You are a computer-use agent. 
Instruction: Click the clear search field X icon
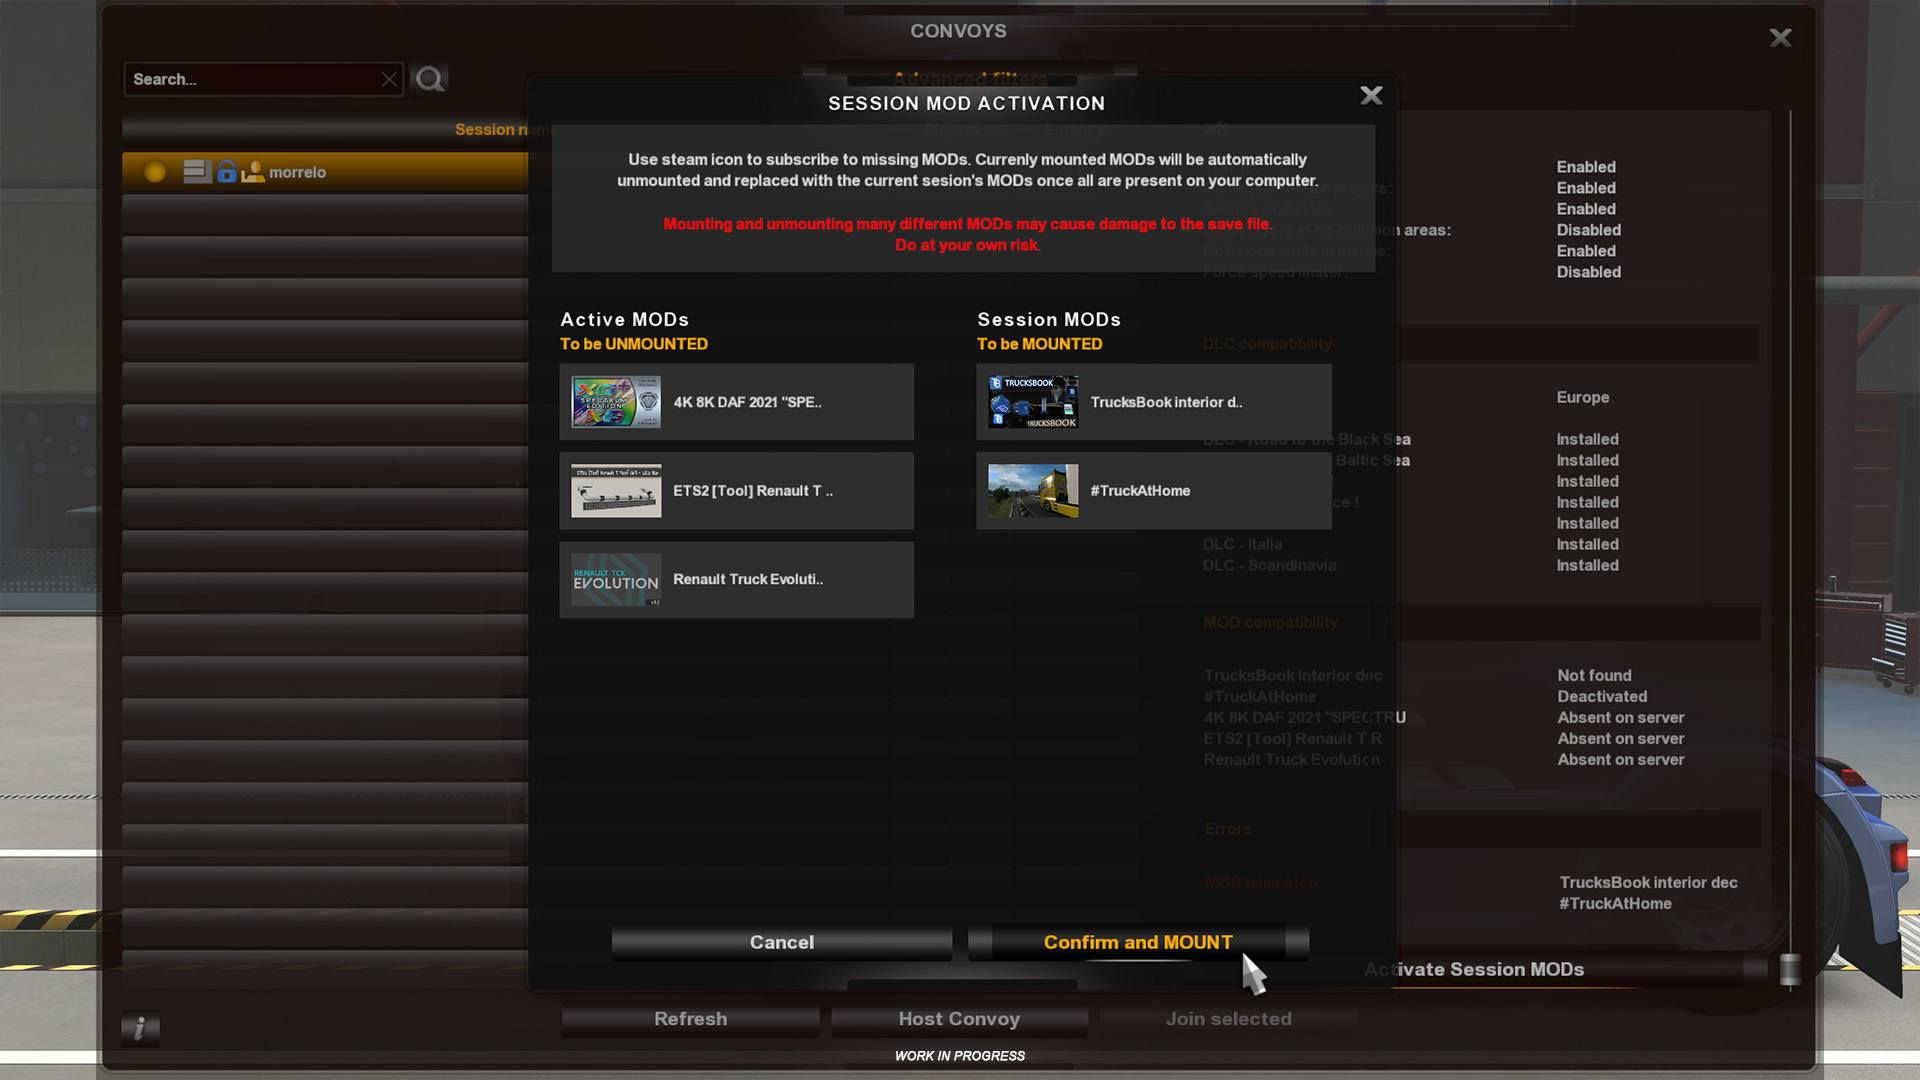pyautogui.click(x=388, y=79)
